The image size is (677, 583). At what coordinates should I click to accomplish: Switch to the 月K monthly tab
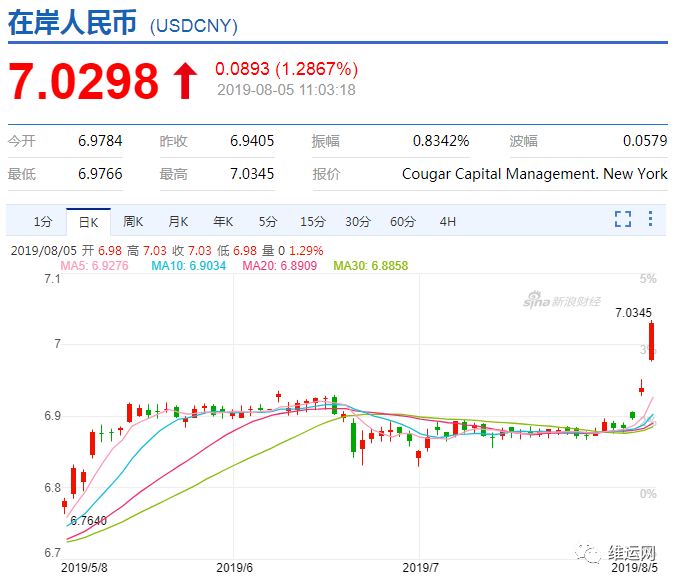coord(178,222)
